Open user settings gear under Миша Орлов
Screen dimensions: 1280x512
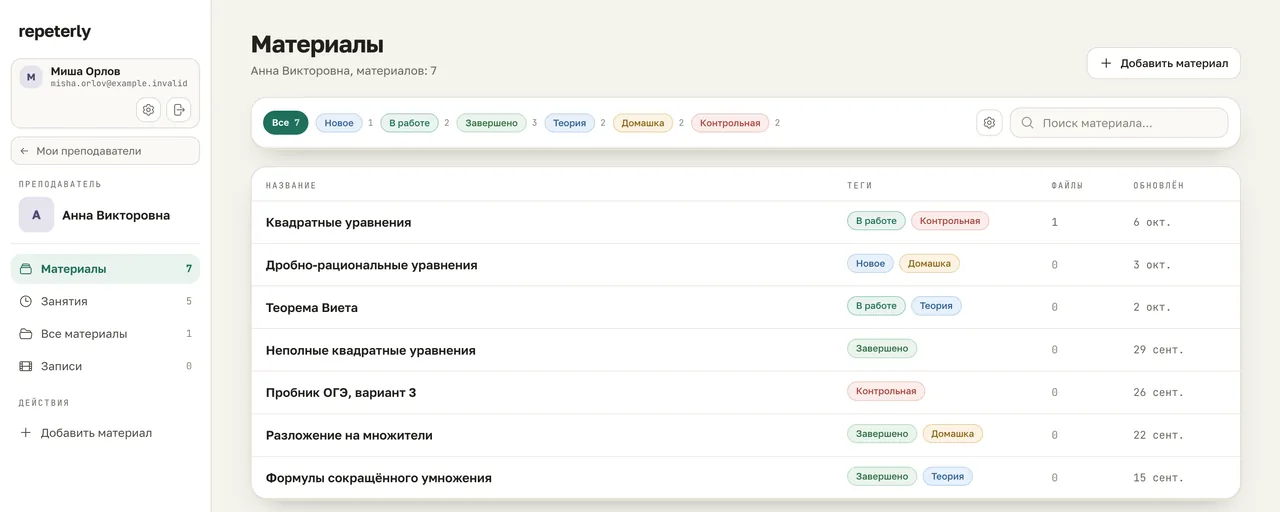148,110
